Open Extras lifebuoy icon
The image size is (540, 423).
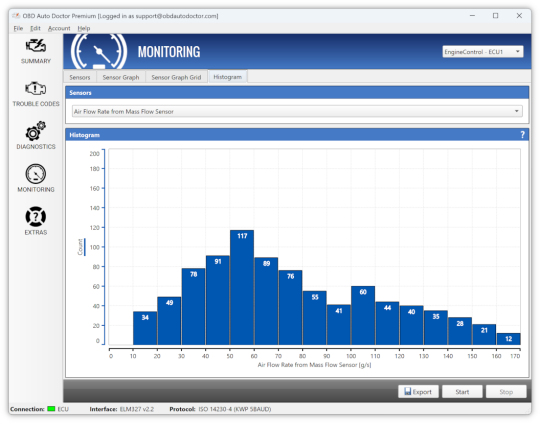[x=35, y=217]
